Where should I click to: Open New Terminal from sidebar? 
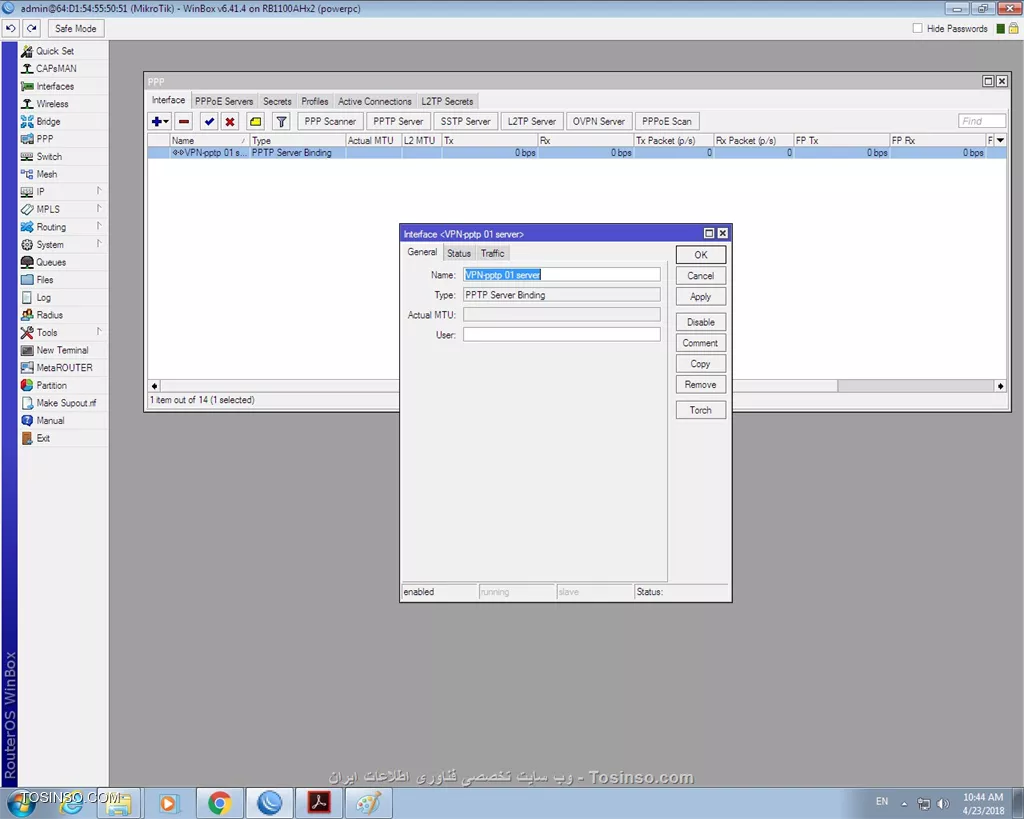pos(63,350)
